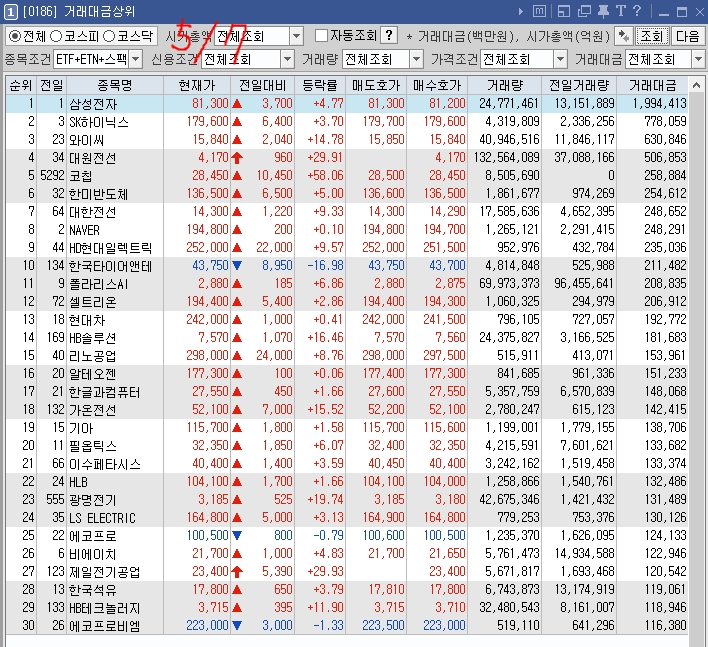Click the 매수호가 column header

(437, 85)
